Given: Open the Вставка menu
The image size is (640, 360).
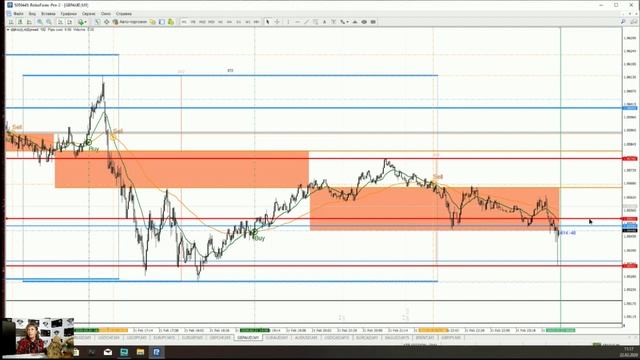Looking at the screenshot, I should tap(48, 13).
